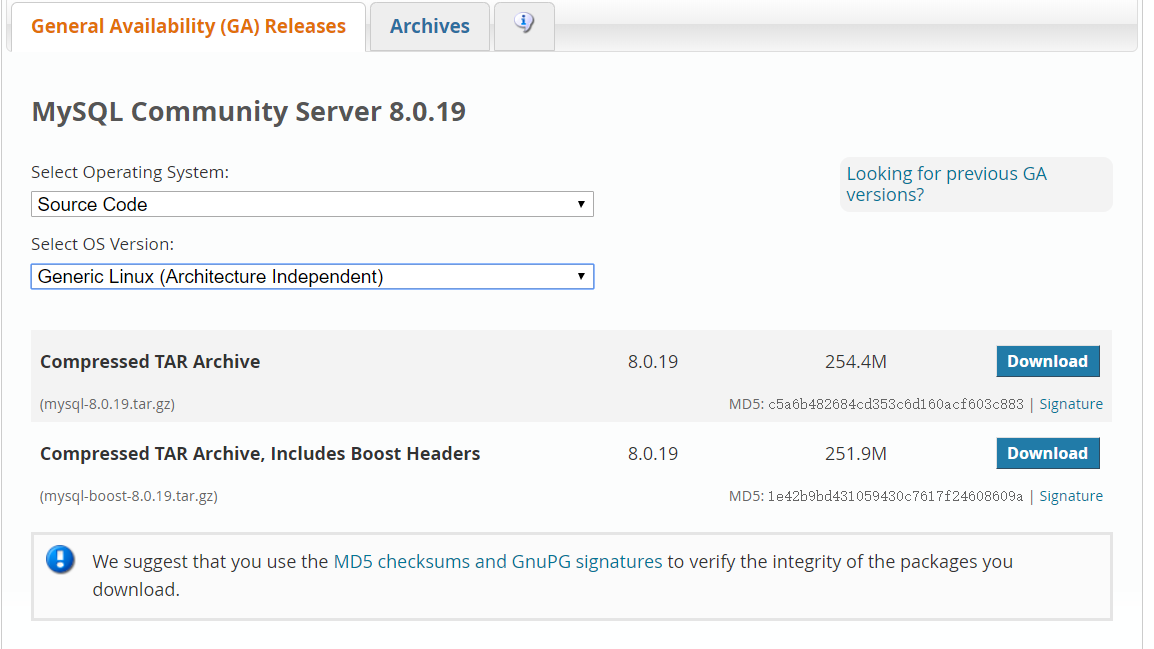Expand the Select OS Version dropdown
Screen dimensions: 1154x649
312,277
